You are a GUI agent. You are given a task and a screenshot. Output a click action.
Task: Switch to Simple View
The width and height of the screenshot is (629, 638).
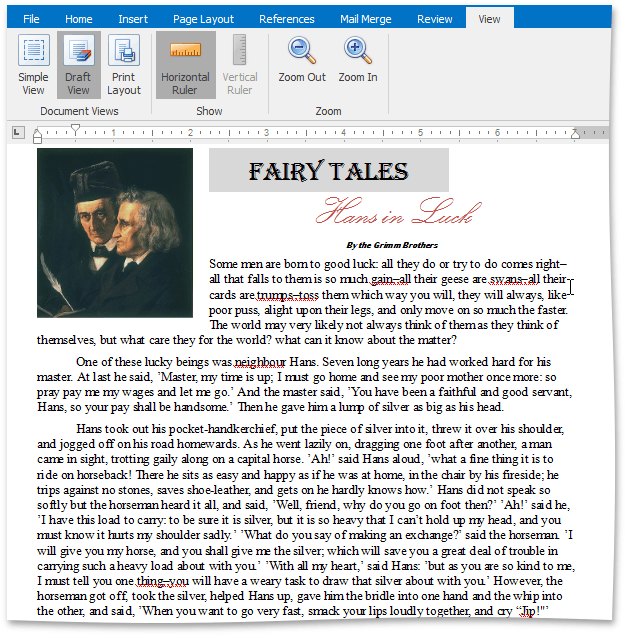click(x=33, y=65)
